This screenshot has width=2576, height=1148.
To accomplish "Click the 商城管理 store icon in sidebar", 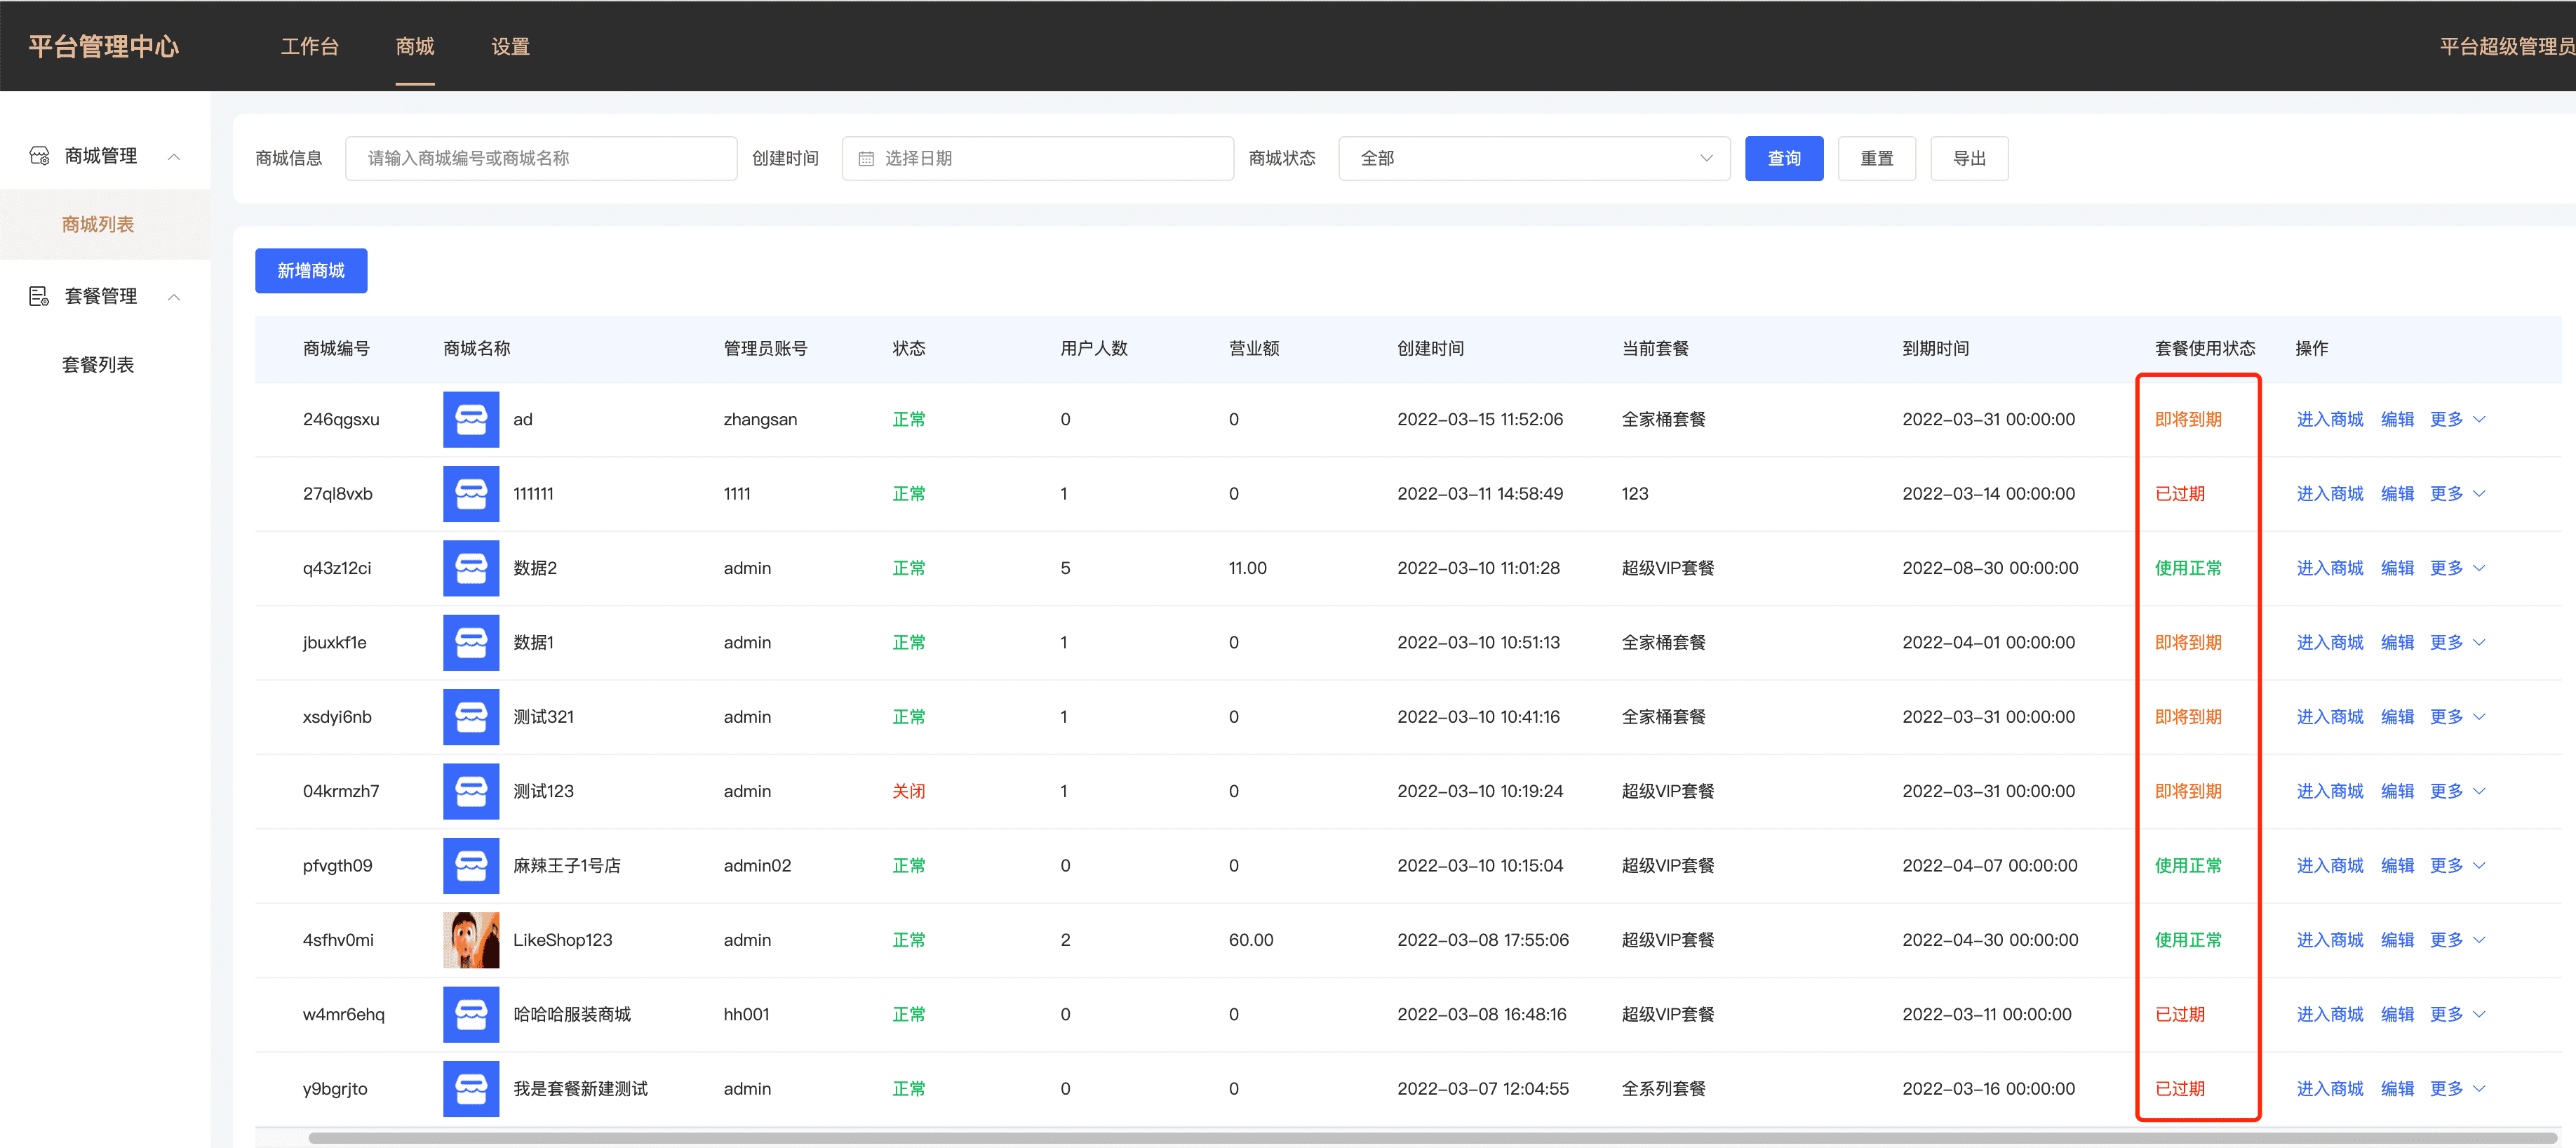I will point(39,156).
